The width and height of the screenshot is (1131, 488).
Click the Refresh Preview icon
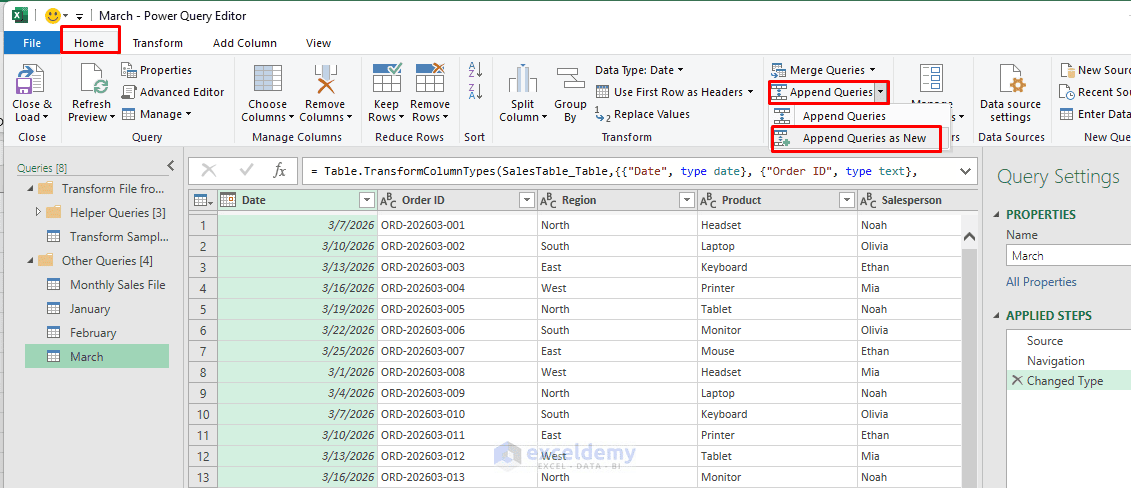94,79
